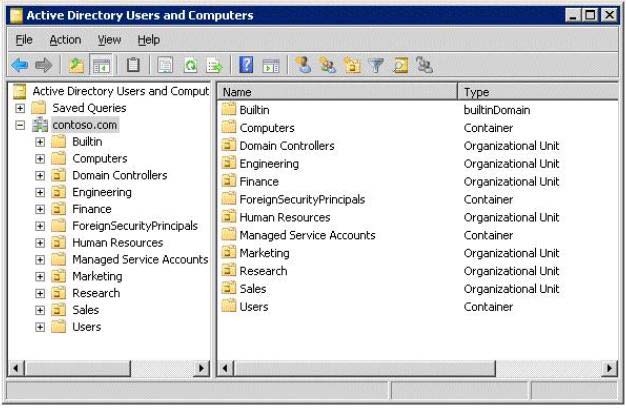Add objects to group via last toolbar icon
This screenshot has width=626, height=408.
coord(424,65)
